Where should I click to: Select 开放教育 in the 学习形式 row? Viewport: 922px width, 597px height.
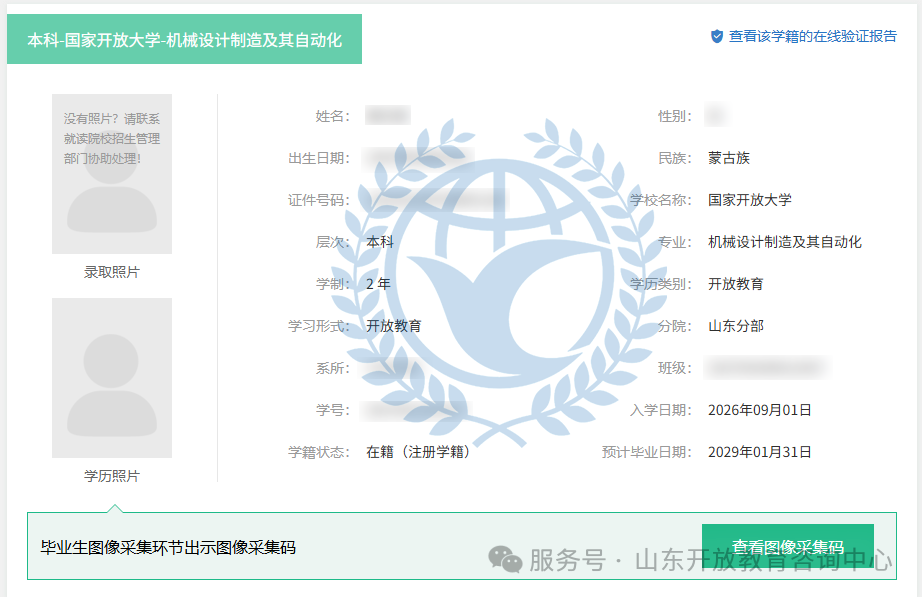click(393, 326)
